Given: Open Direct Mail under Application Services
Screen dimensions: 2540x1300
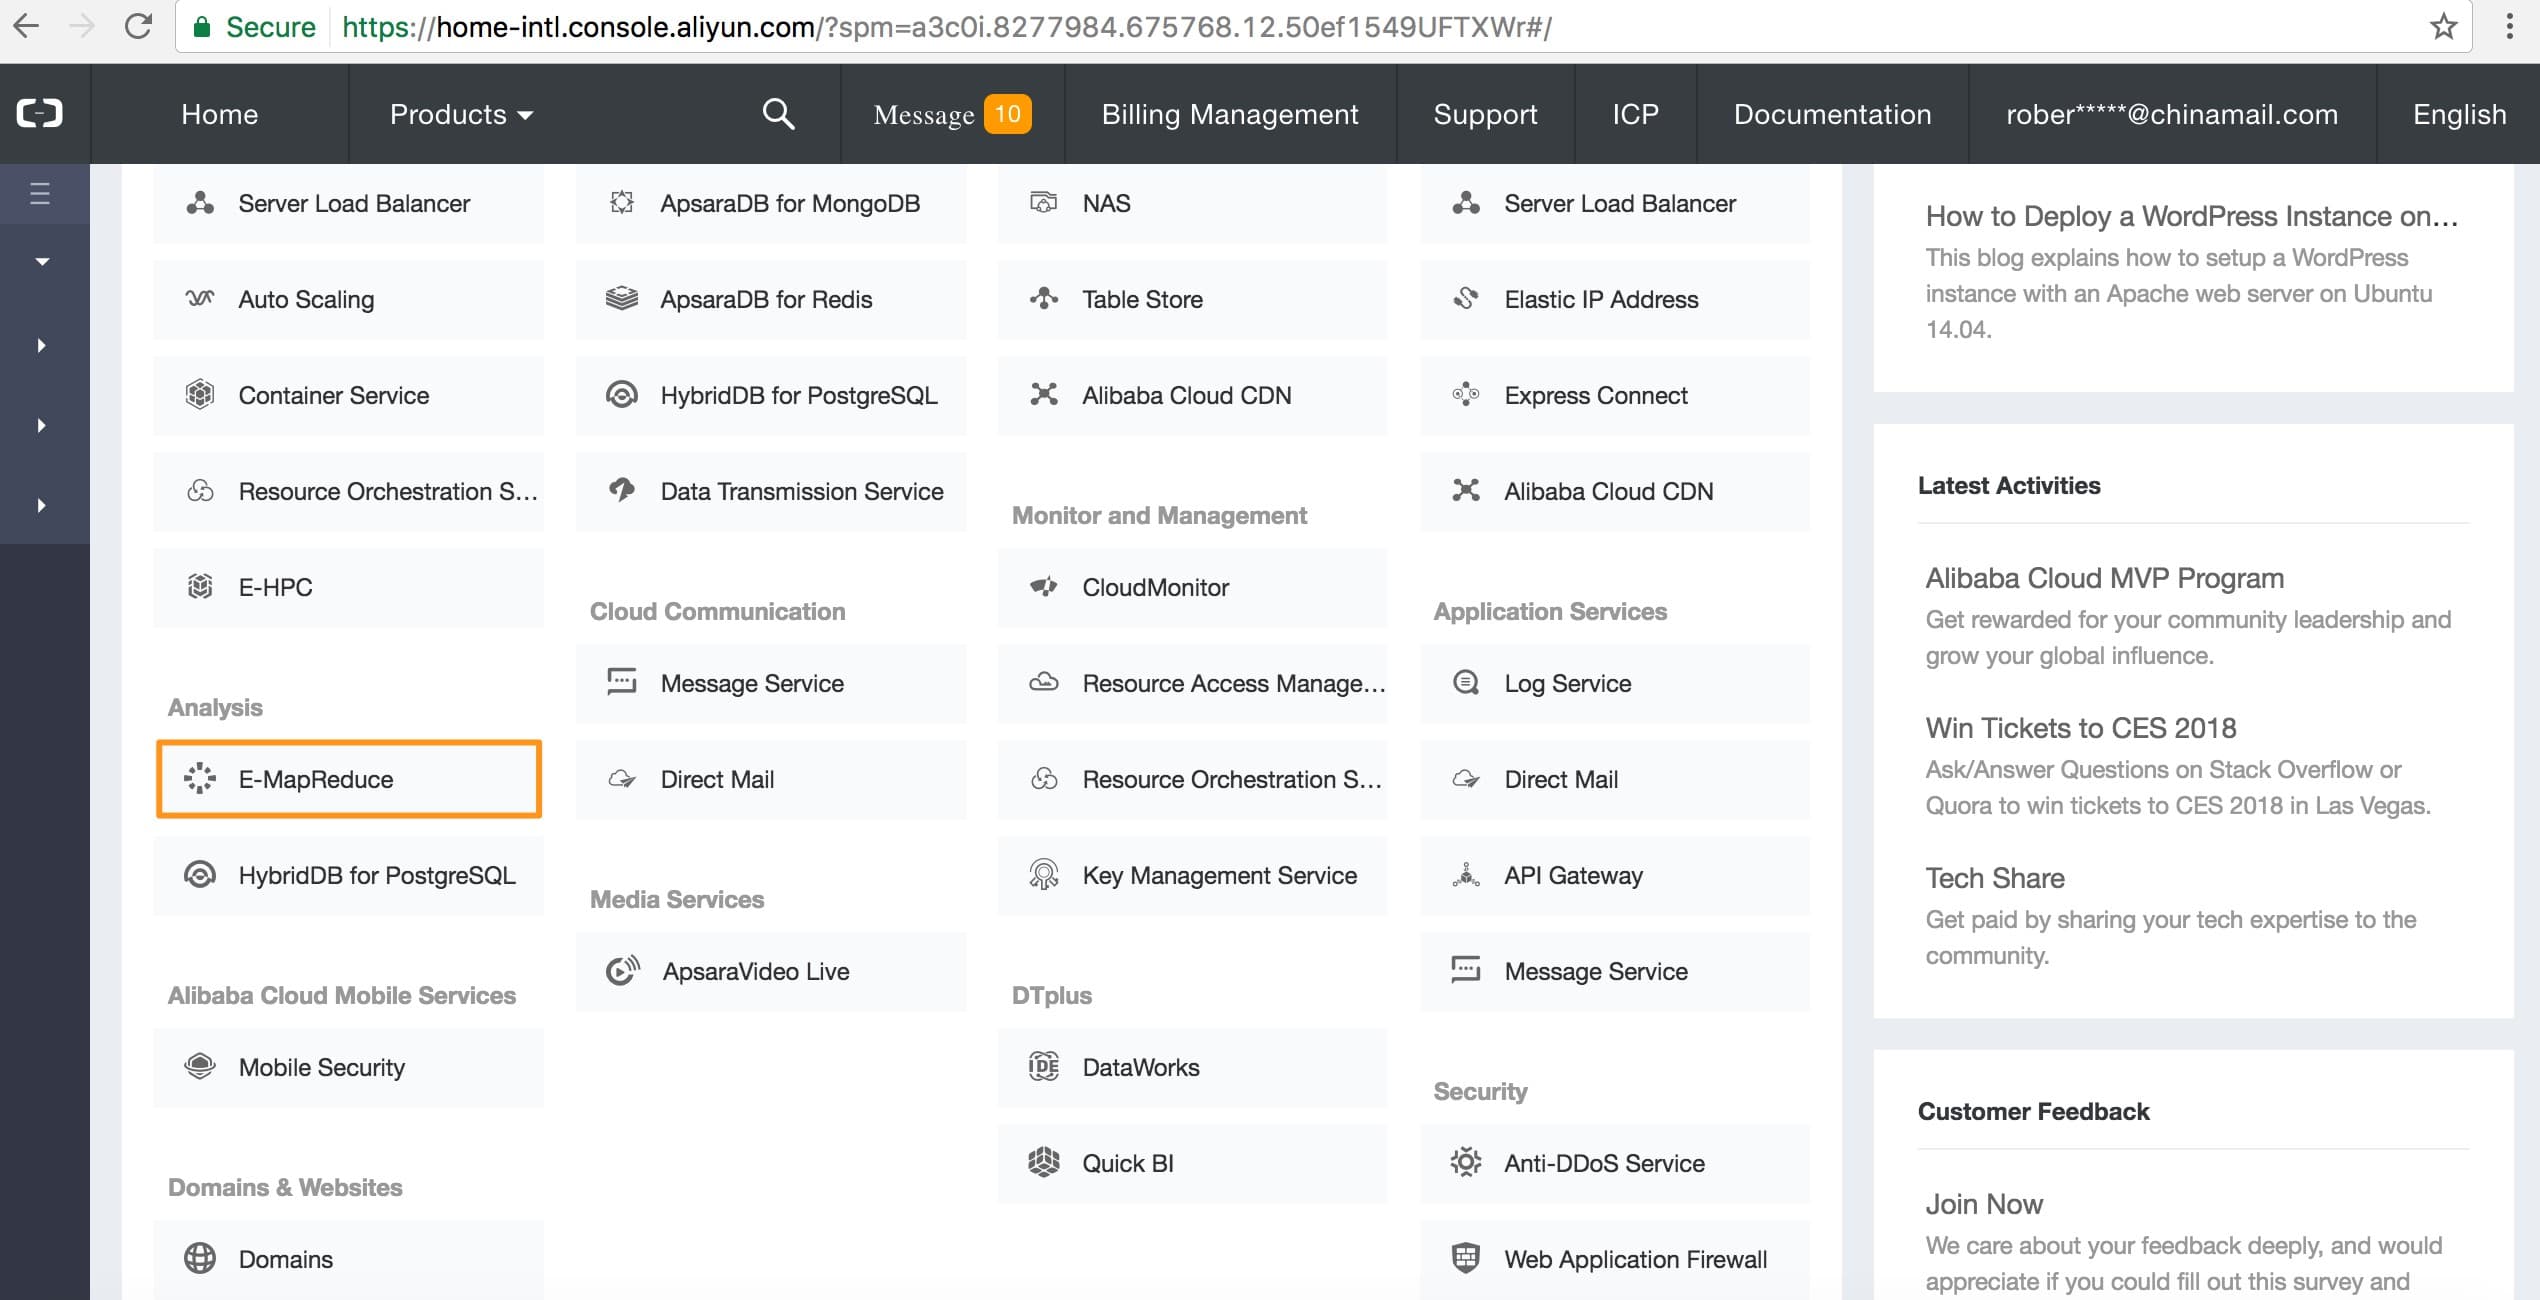Looking at the screenshot, I should coord(1614,779).
